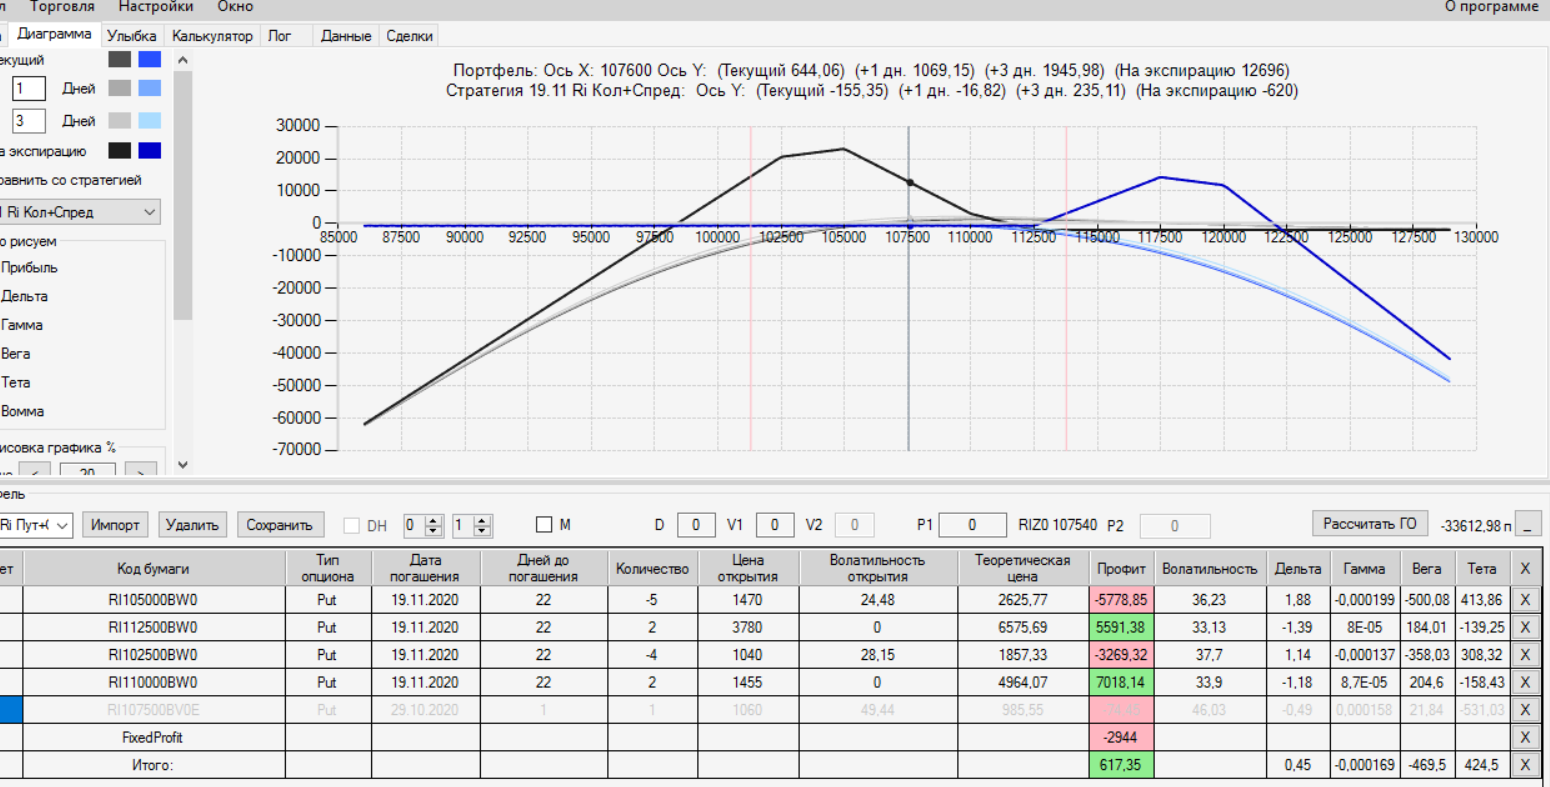Click the V1 input field

(x=775, y=525)
